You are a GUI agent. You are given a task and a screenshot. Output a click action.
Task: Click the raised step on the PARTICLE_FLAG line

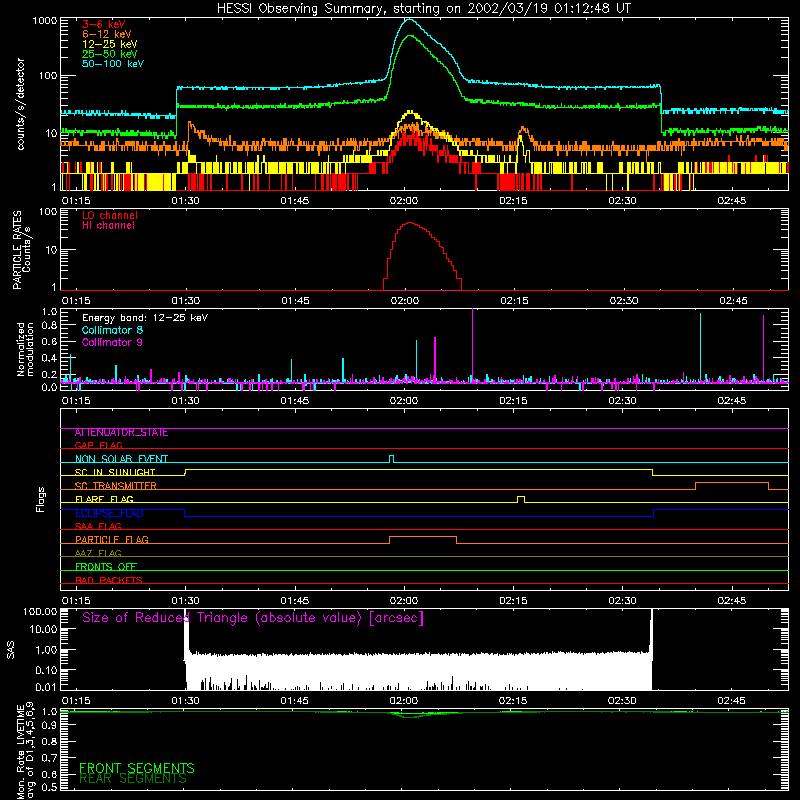pyautogui.click(x=422, y=538)
